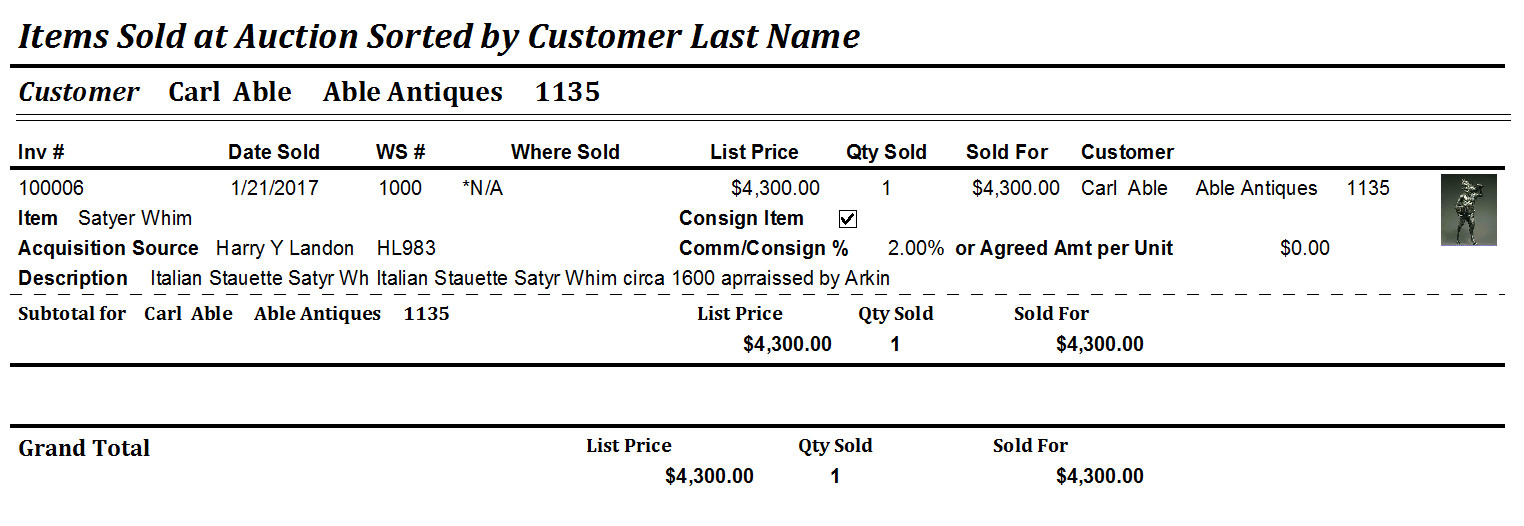The width and height of the screenshot is (1524, 526).
Task: Click the WS # column header
Action: coord(400,152)
